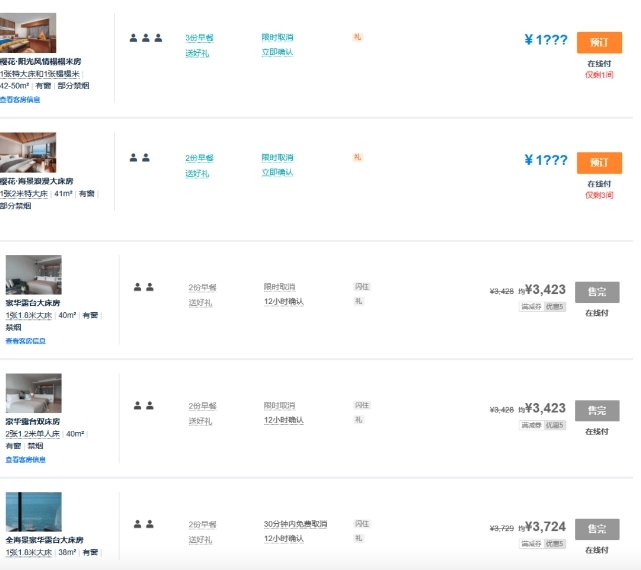The height and width of the screenshot is (570, 641).
Task: Click 30分钟内免费取消 cancellation policy text
Action: tap(295, 524)
